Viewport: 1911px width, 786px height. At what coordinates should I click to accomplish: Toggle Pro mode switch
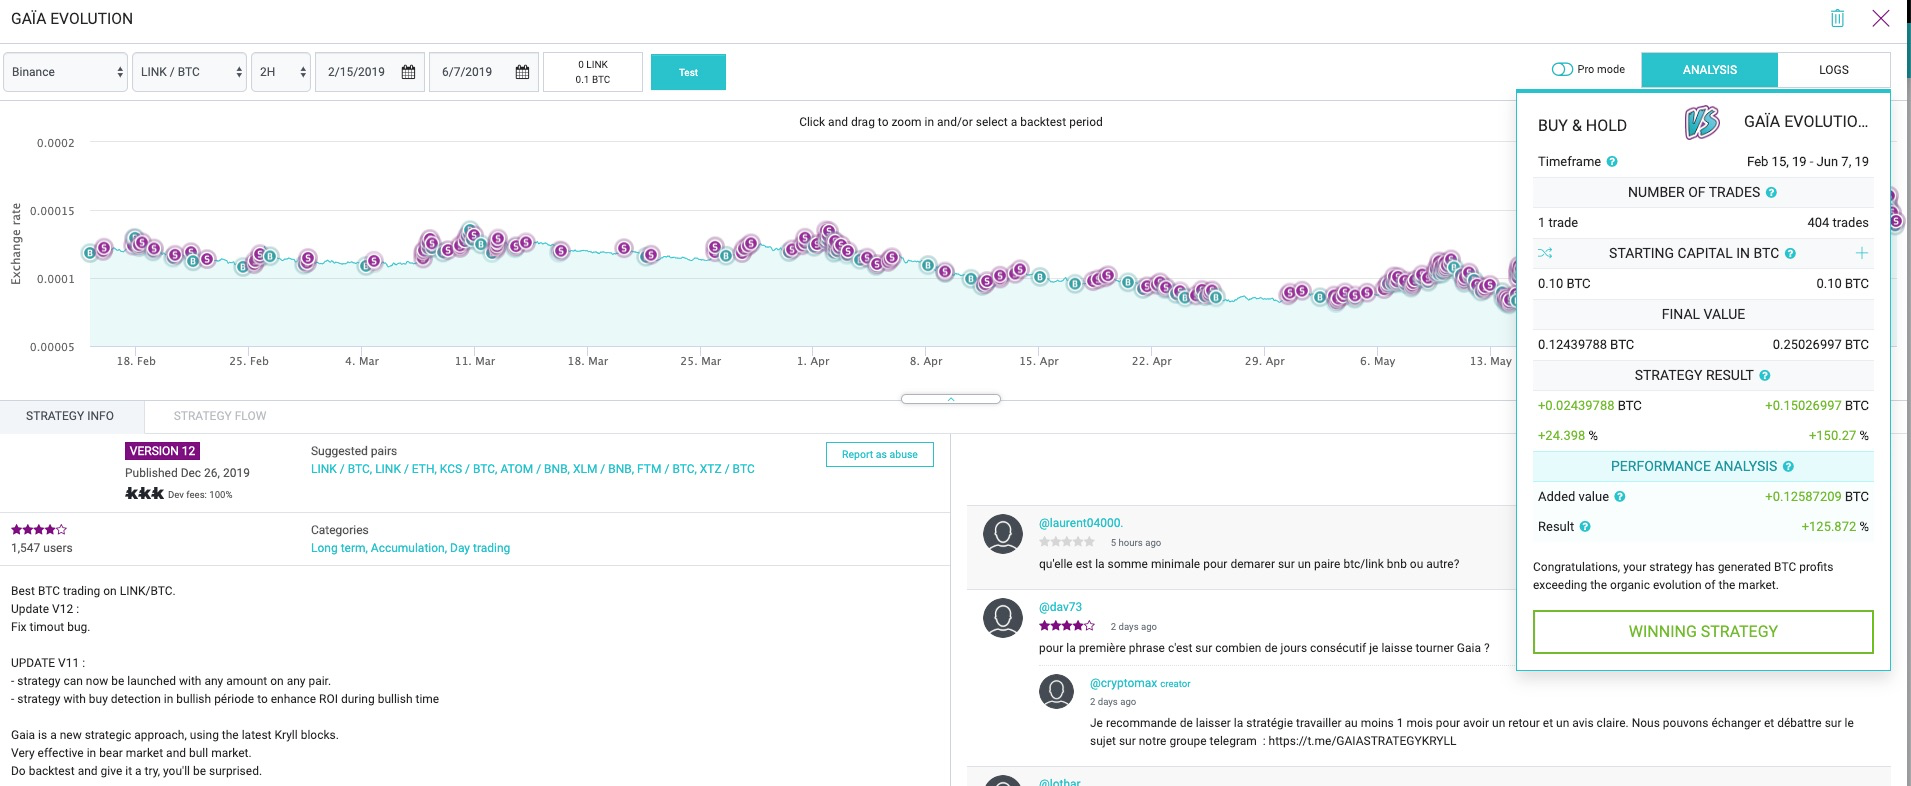pyautogui.click(x=1562, y=70)
